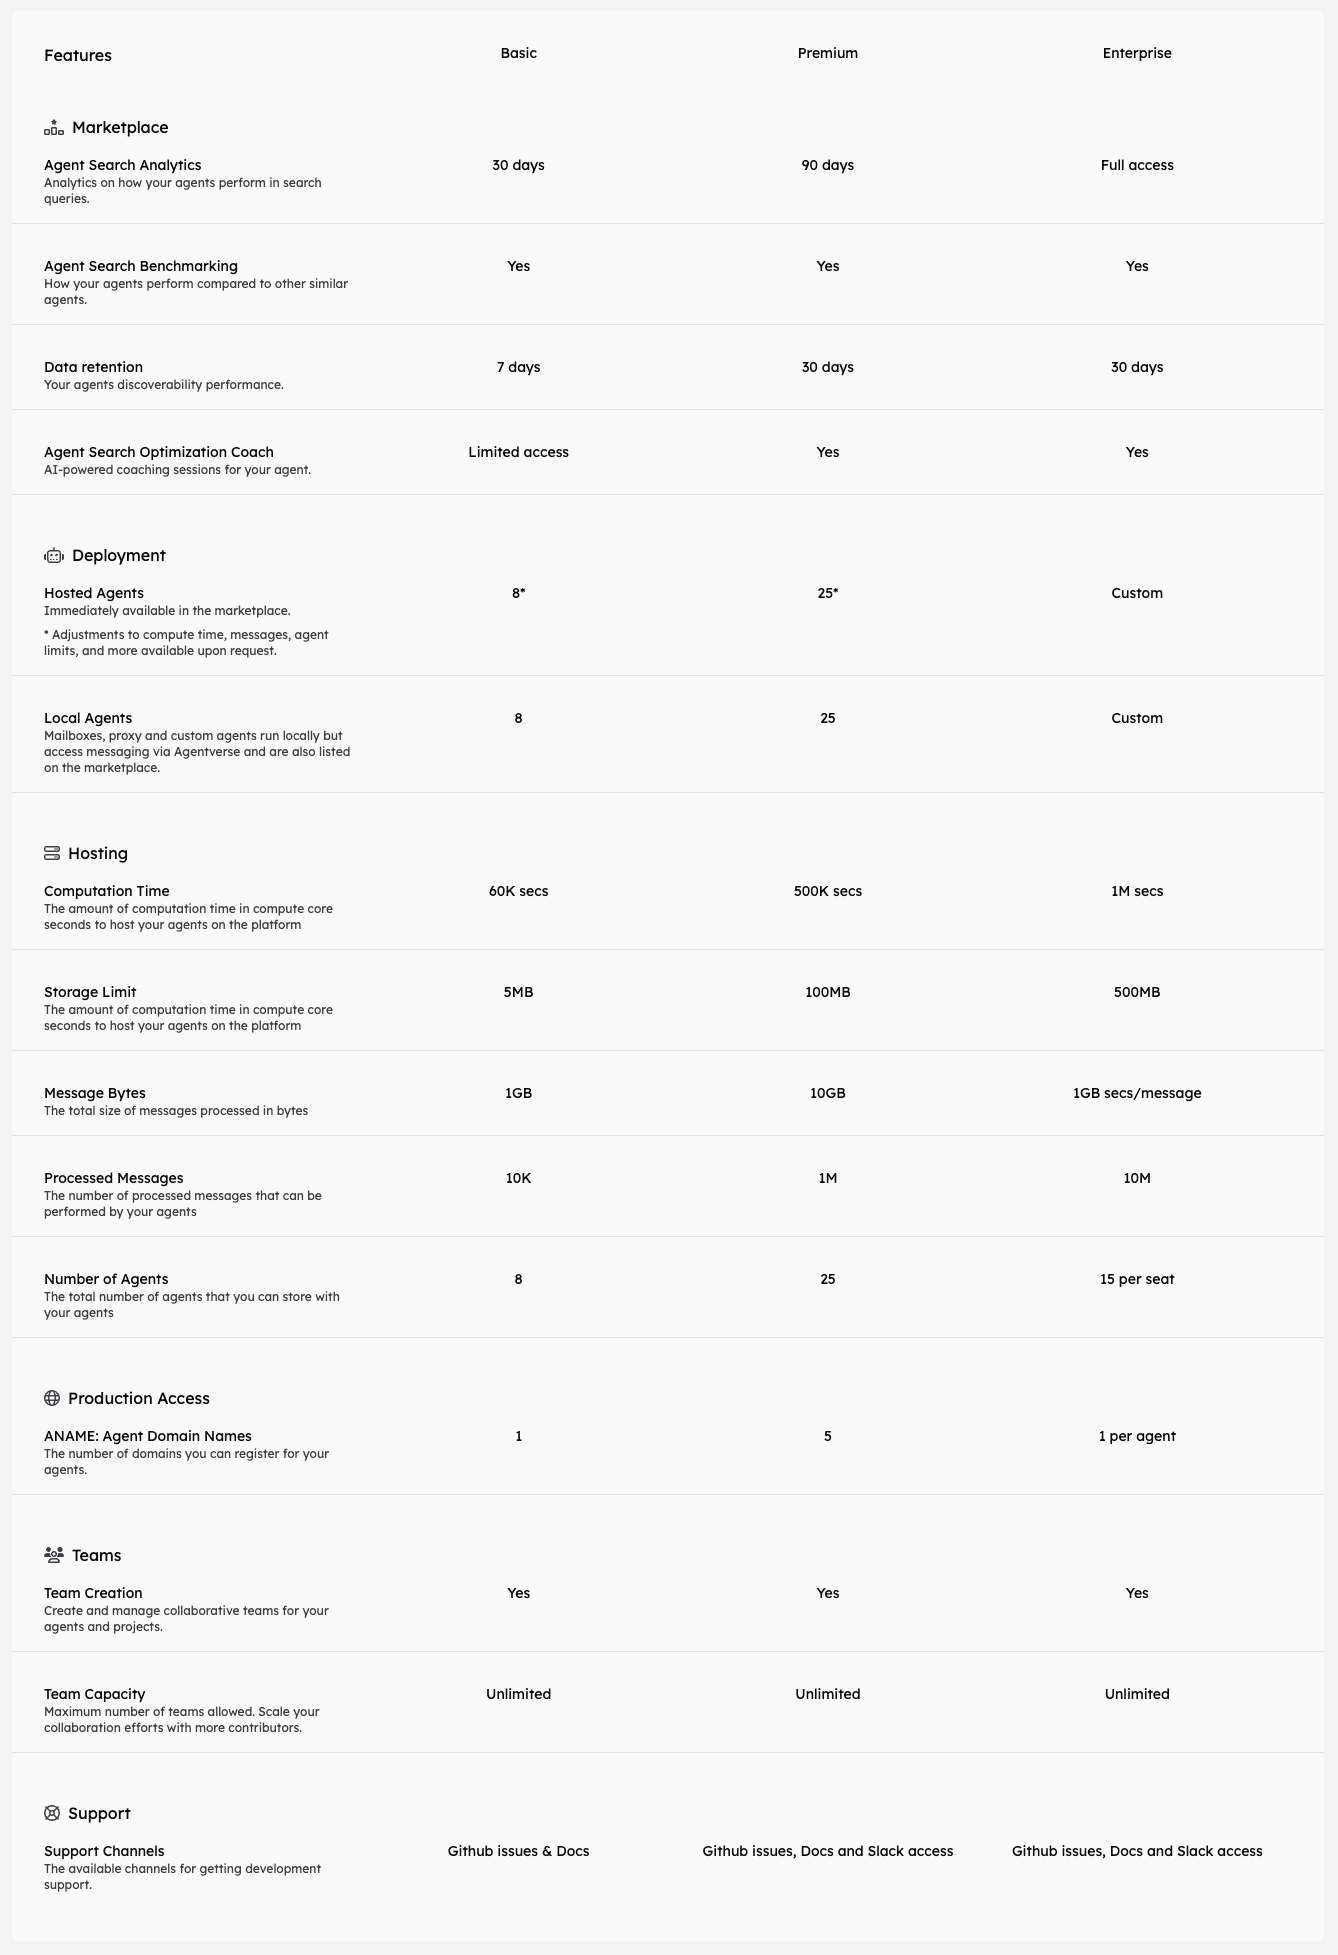Select the Premium plan column header
The height and width of the screenshot is (1955, 1338).
(827, 53)
